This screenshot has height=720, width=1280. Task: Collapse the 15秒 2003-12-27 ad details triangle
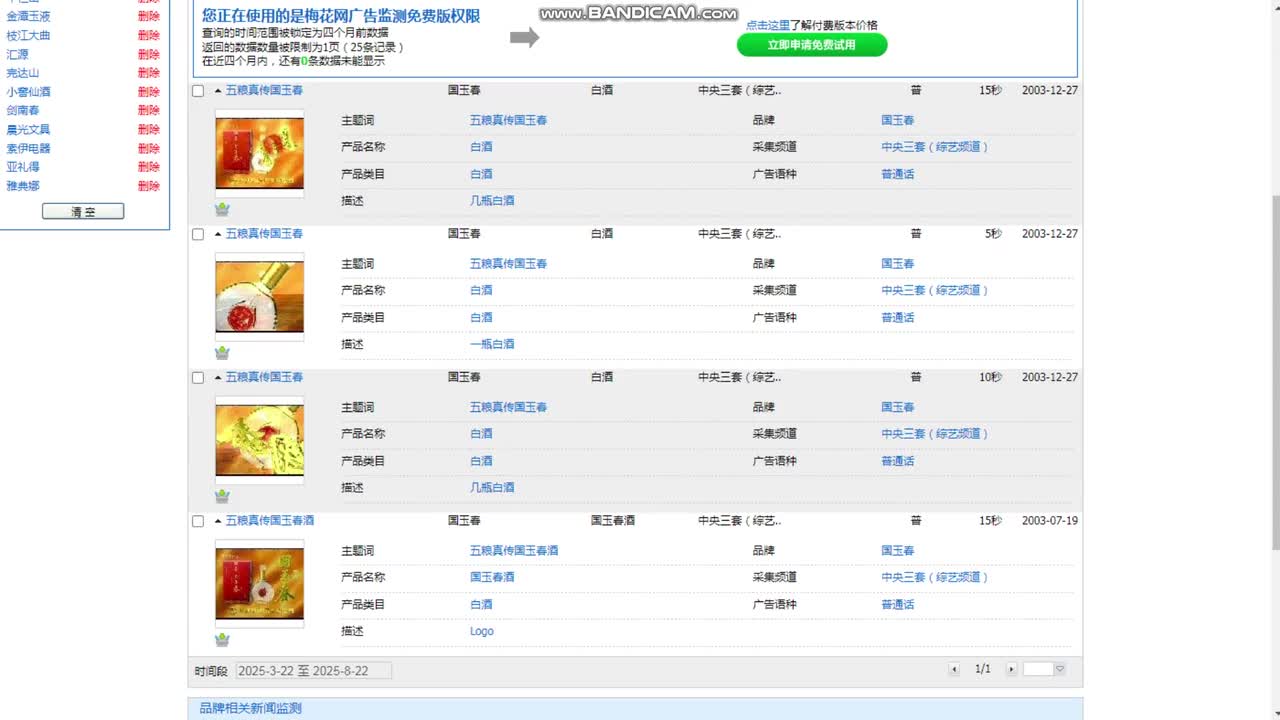pos(218,90)
